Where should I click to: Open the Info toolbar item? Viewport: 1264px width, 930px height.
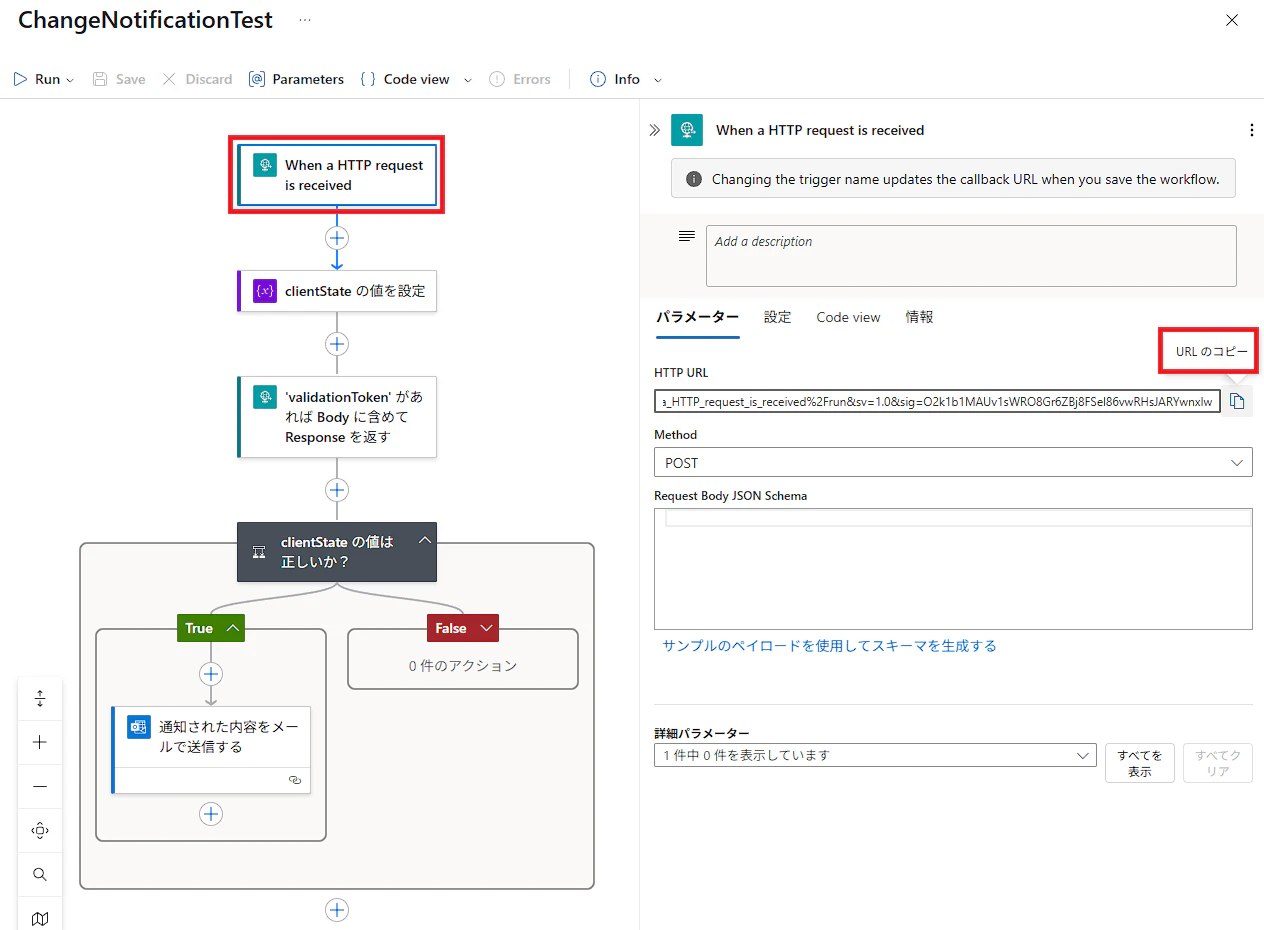click(615, 79)
